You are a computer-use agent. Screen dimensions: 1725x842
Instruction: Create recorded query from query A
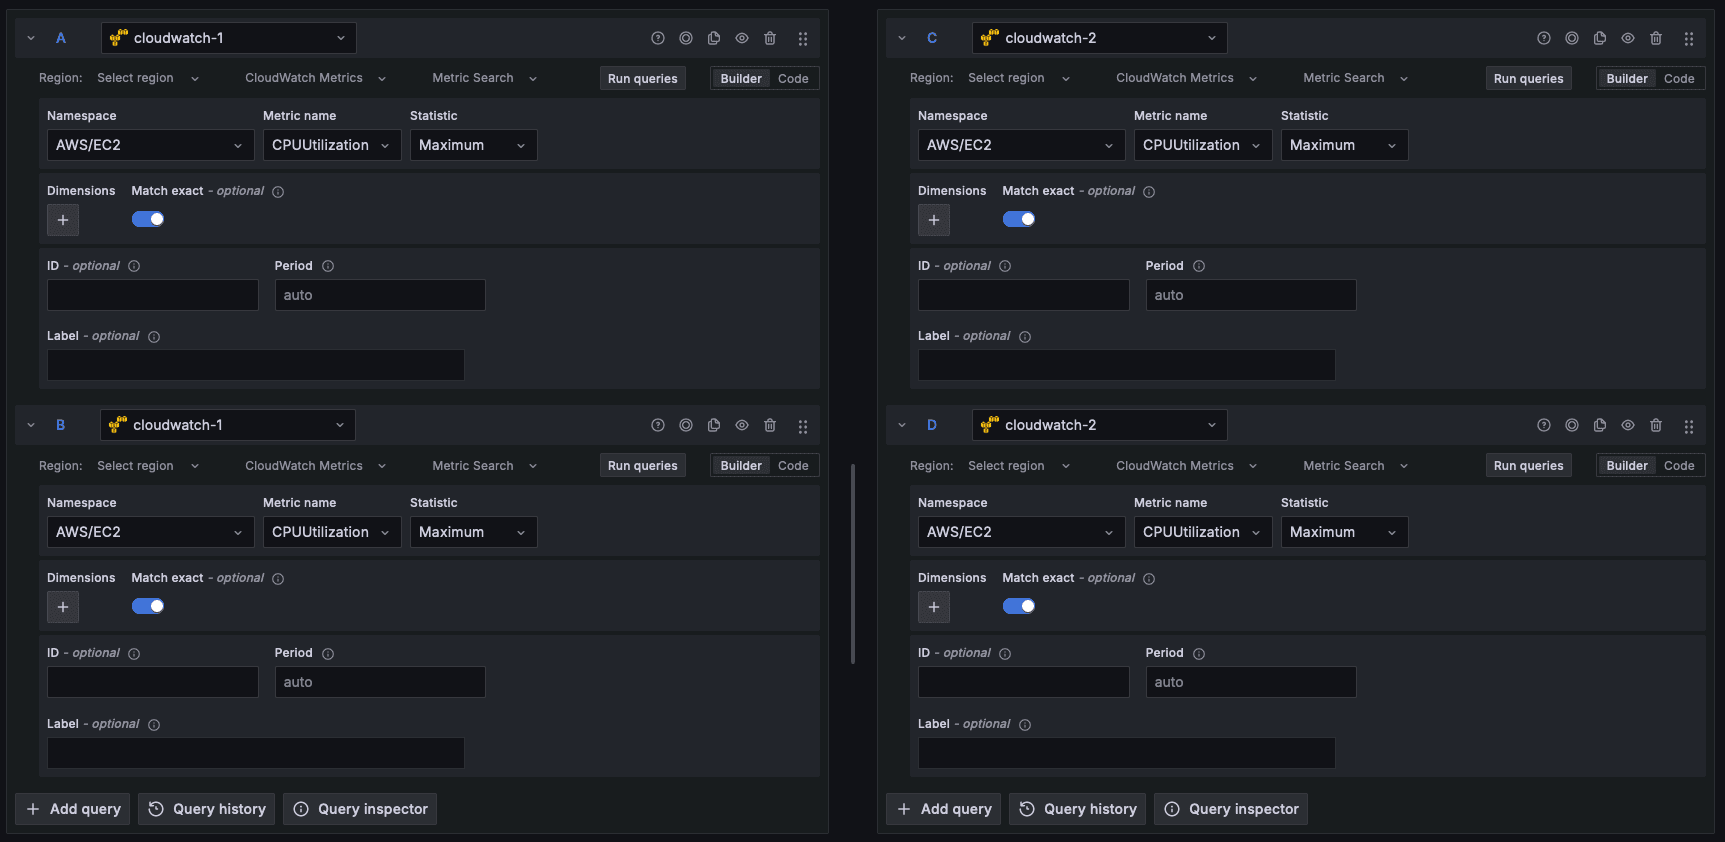pos(686,38)
